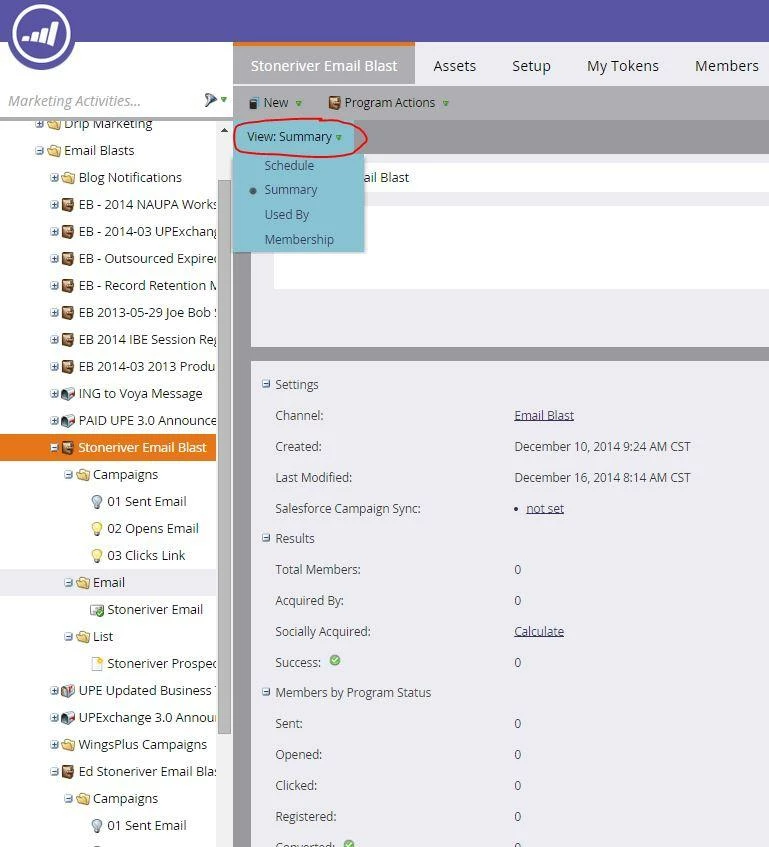The height and width of the screenshot is (847, 769).
Task: Click the mailbox icon for UPExchange 3.0 Announ
Action: [68, 718]
